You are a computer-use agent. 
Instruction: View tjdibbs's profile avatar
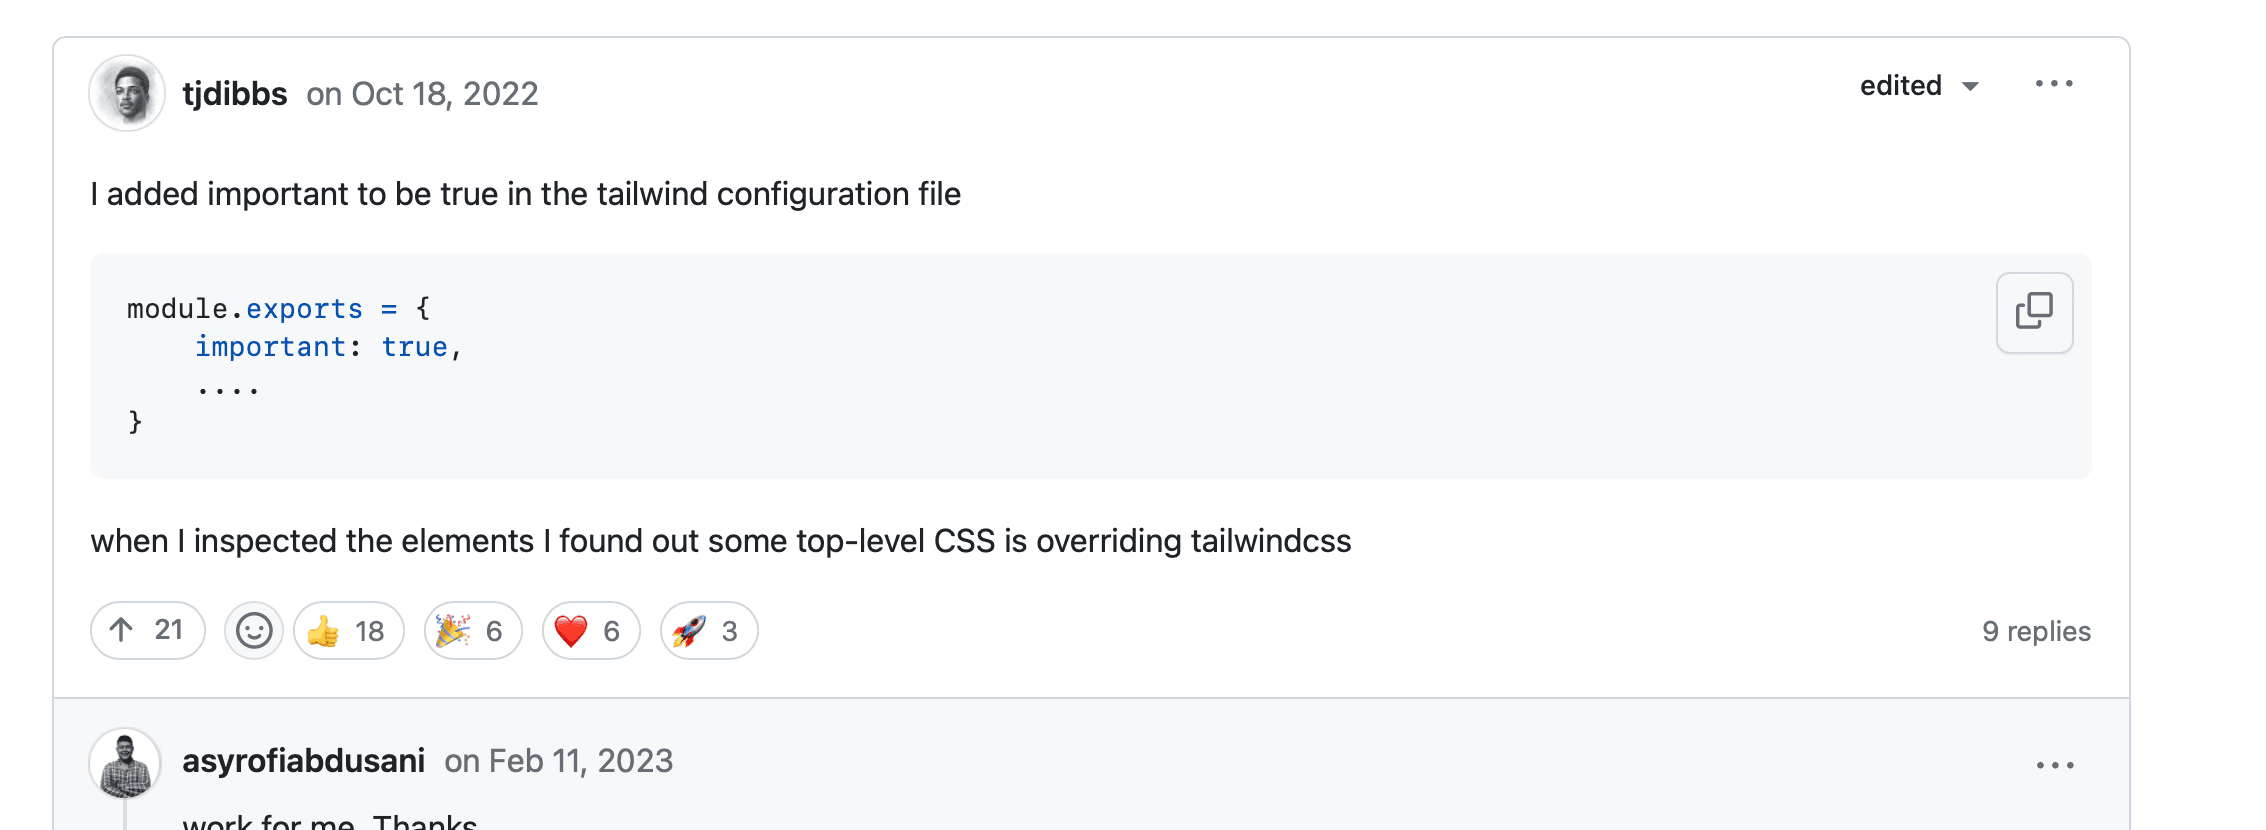(x=127, y=93)
